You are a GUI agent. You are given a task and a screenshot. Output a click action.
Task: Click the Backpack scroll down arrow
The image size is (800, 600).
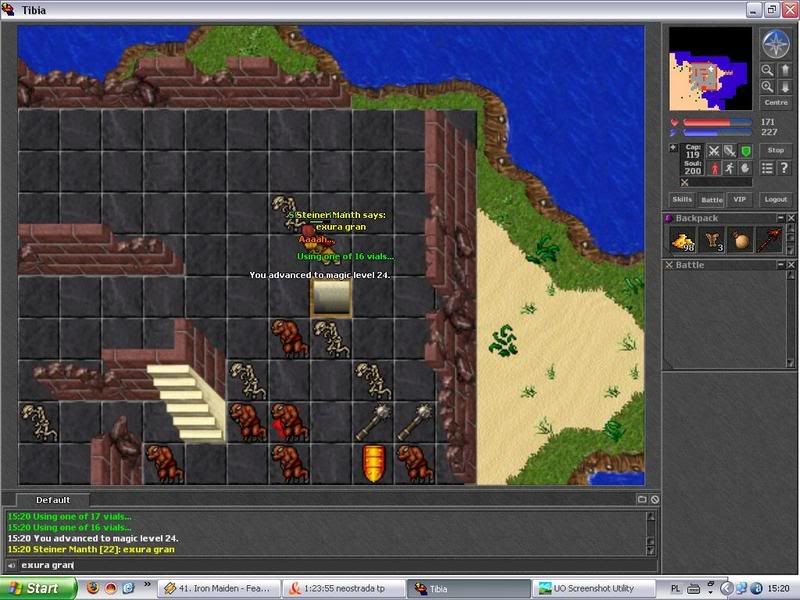click(791, 251)
